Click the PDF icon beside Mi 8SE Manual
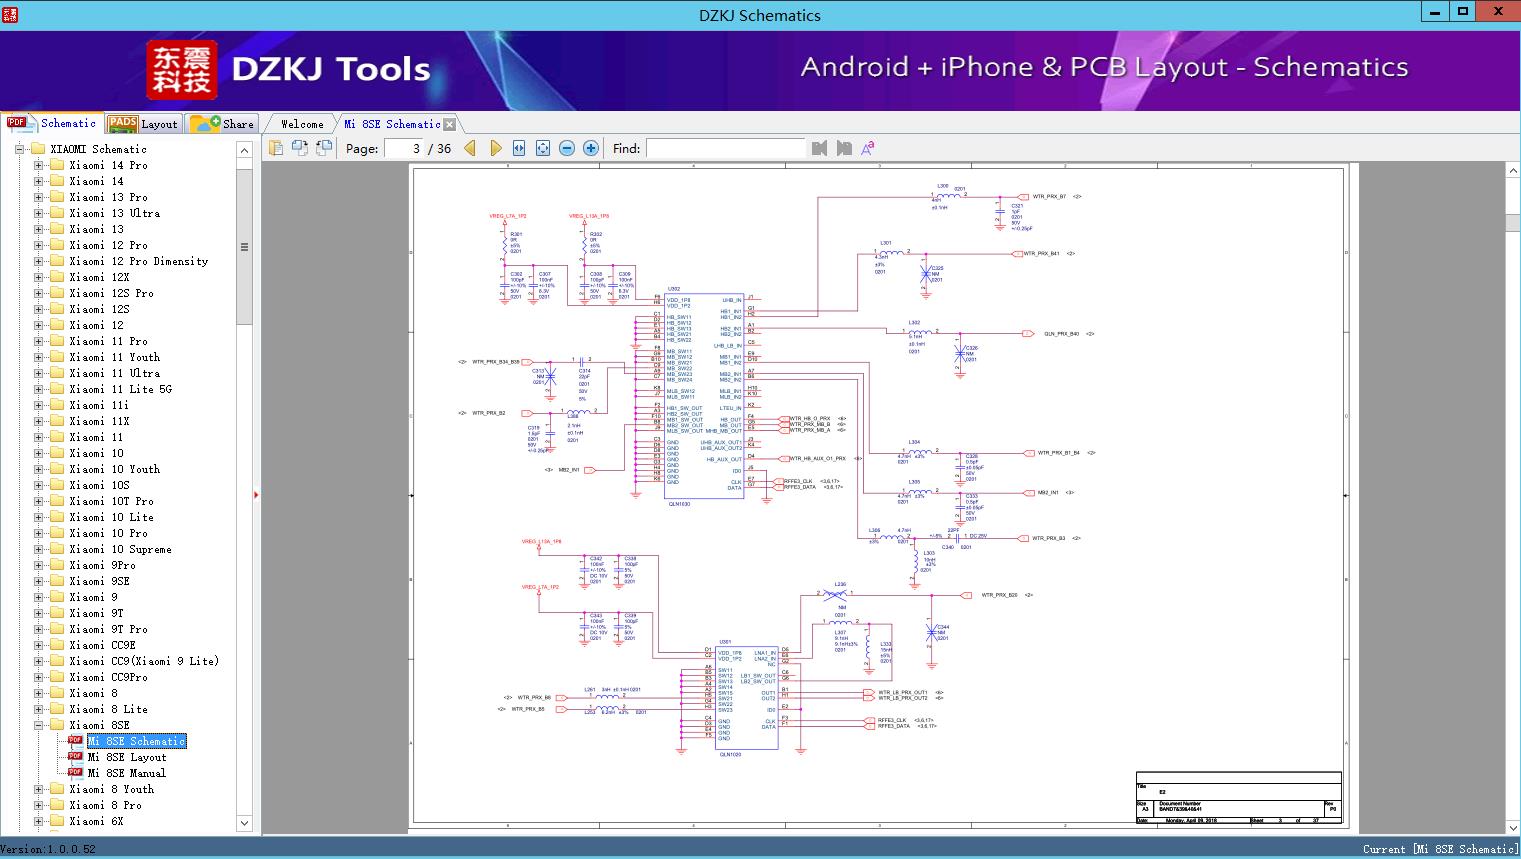 (x=75, y=773)
